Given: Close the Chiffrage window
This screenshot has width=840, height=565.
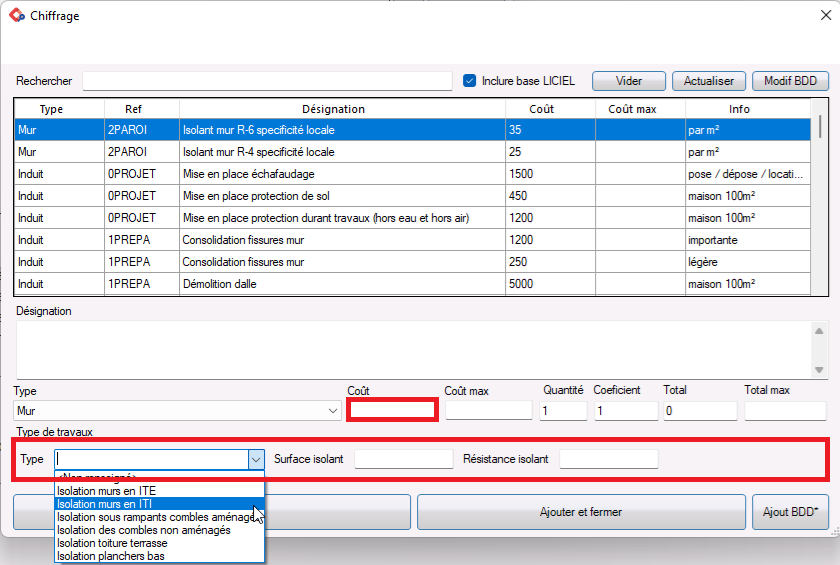Looking at the screenshot, I should coord(826,16).
